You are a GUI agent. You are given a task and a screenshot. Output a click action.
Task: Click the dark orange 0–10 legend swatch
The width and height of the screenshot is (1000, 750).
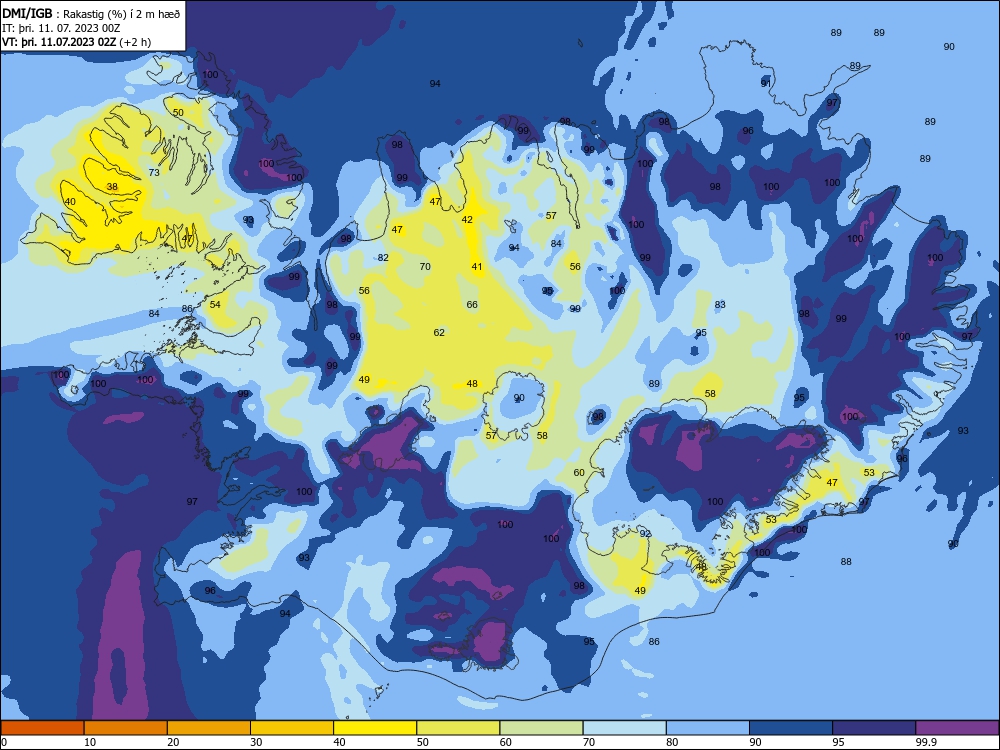click(42, 728)
